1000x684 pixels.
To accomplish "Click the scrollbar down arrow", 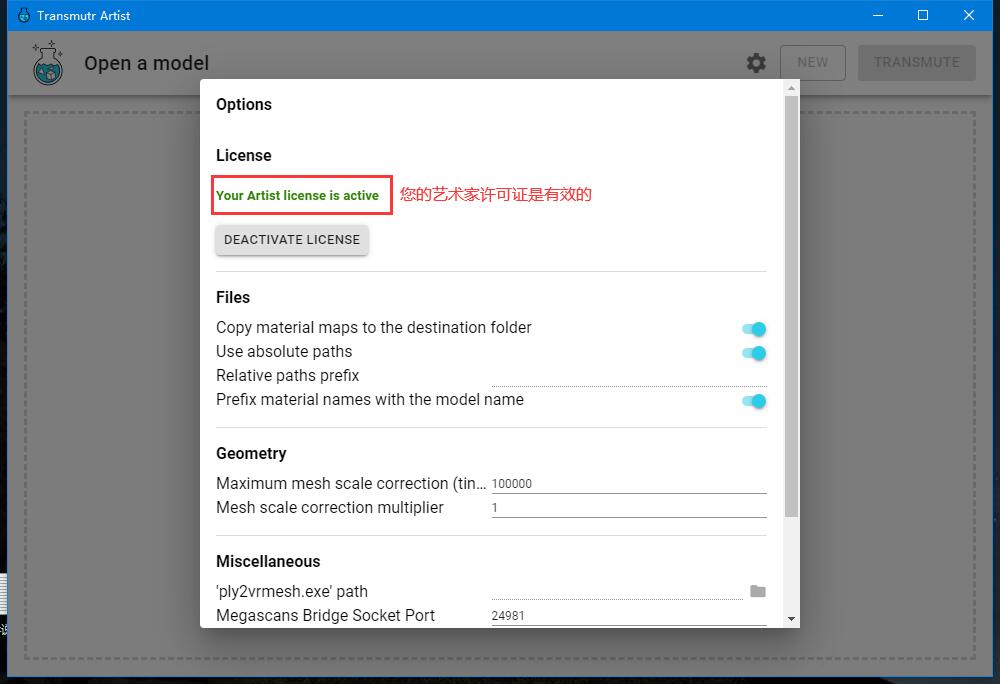I will [x=791, y=619].
